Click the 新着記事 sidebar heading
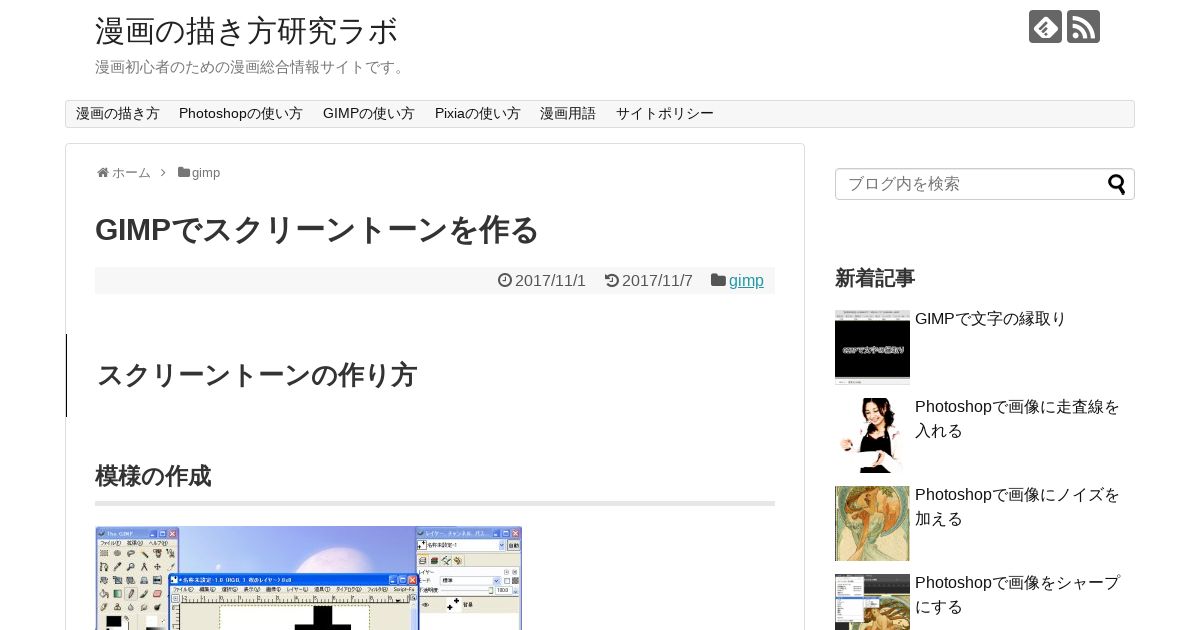The height and width of the screenshot is (630, 1200). pyautogui.click(x=875, y=278)
